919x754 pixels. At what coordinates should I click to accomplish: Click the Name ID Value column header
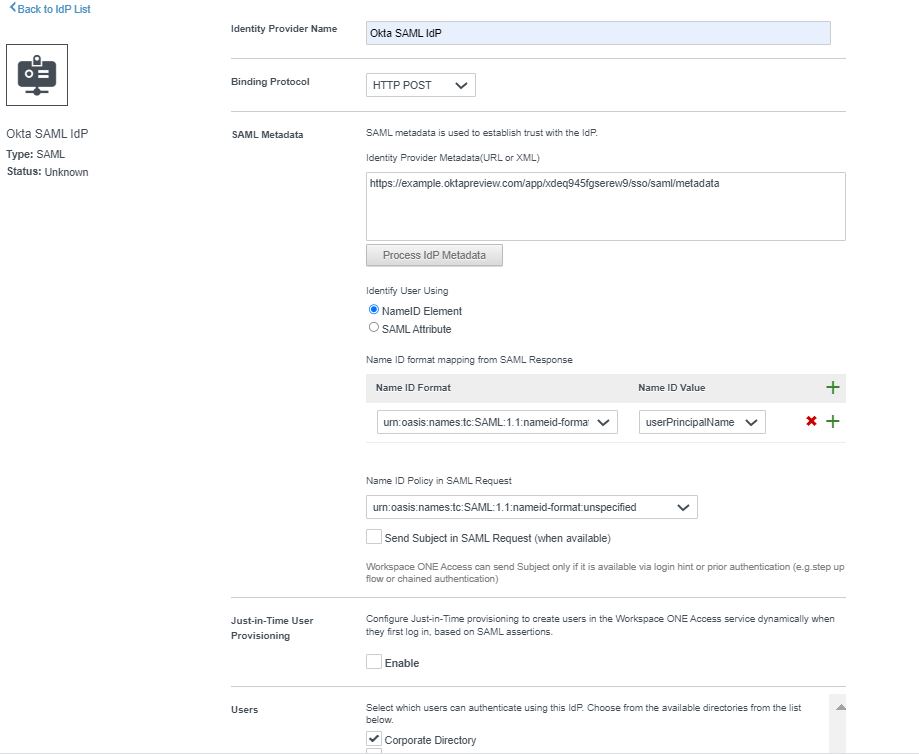671,388
